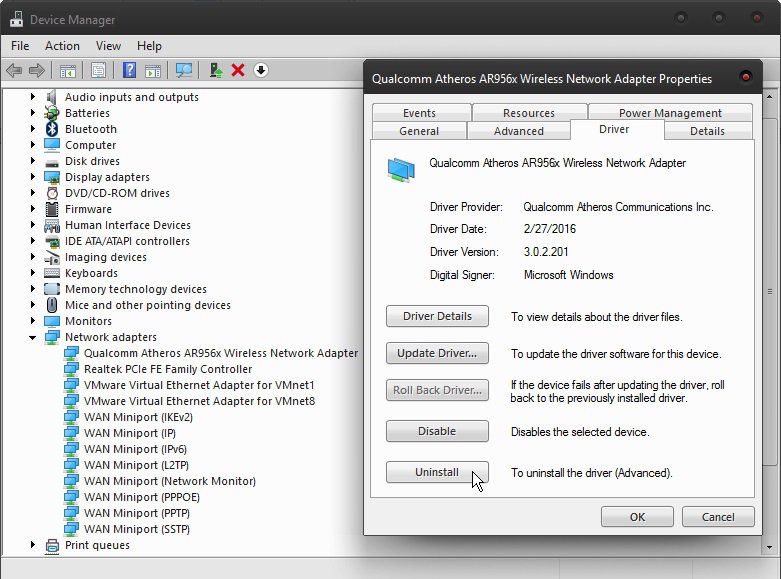
Task: Click the Mice and pointing devices icon
Action: click(x=52, y=305)
